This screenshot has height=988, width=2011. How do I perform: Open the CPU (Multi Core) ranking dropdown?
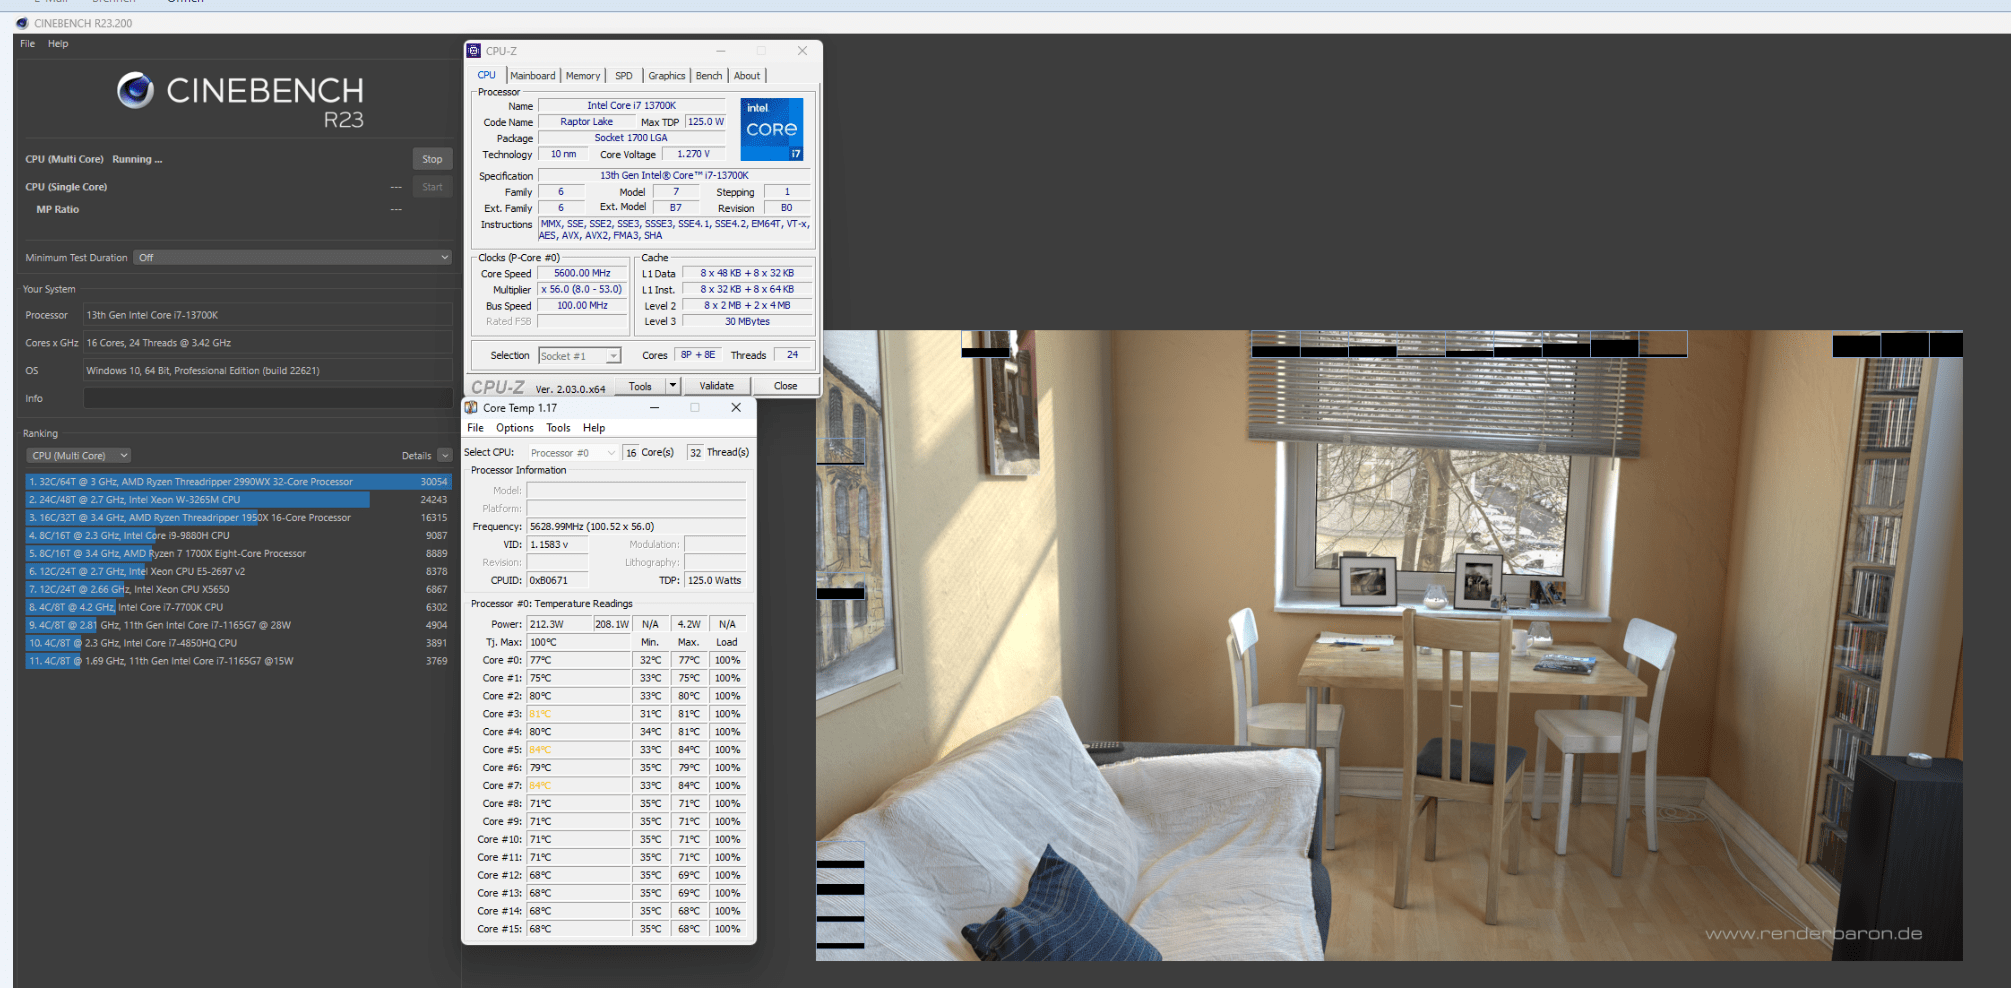click(78, 456)
